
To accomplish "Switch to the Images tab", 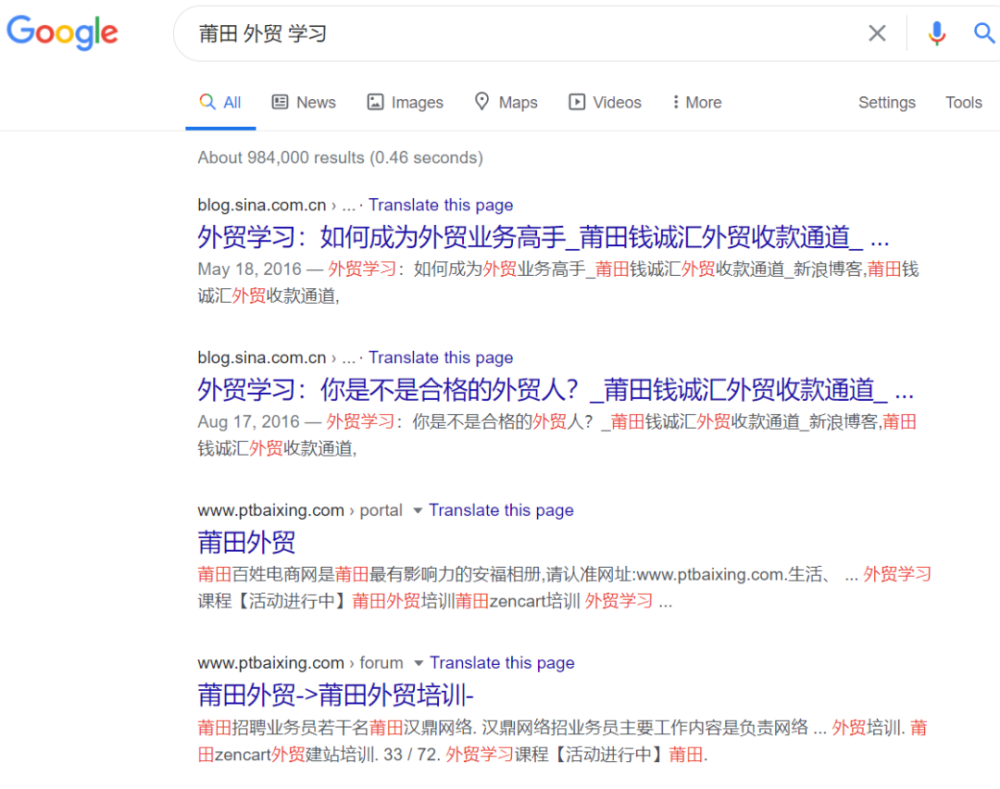I will pos(405,103).
